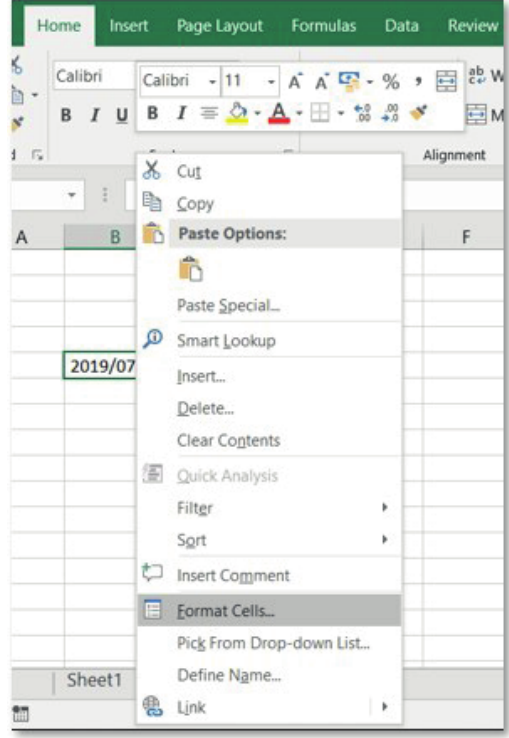The height and width of the screenshot is (738, 509).
Task: Open the Formulas tab
Action: [x=324, y=25]
